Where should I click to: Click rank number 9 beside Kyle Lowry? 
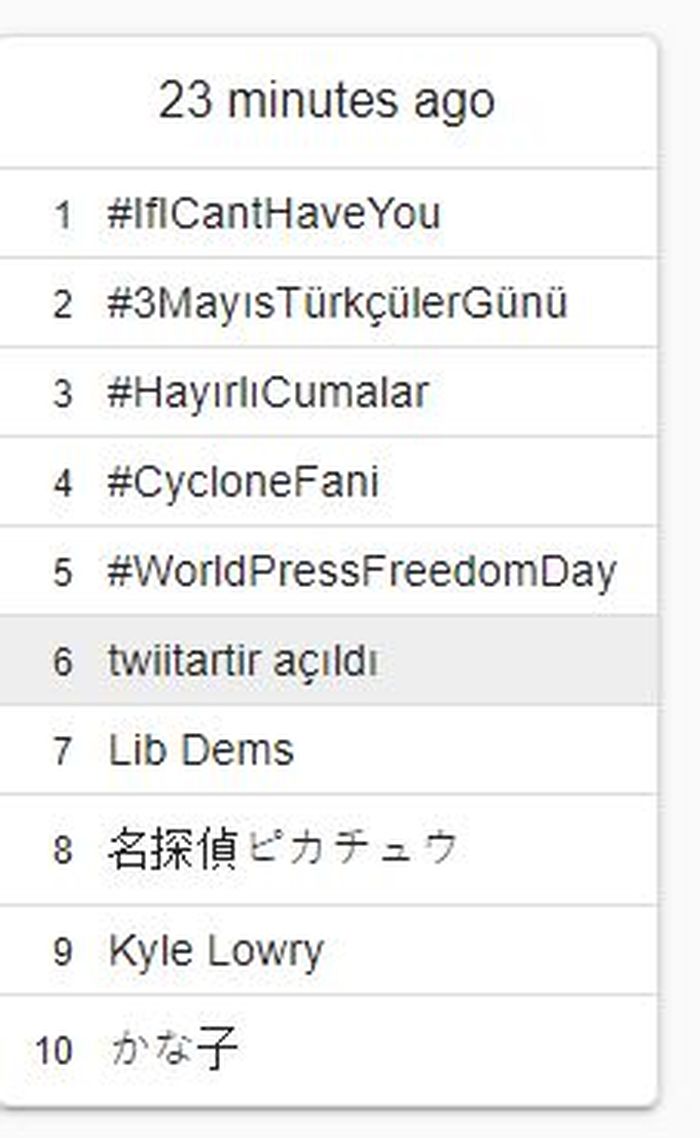click(64, 951)
